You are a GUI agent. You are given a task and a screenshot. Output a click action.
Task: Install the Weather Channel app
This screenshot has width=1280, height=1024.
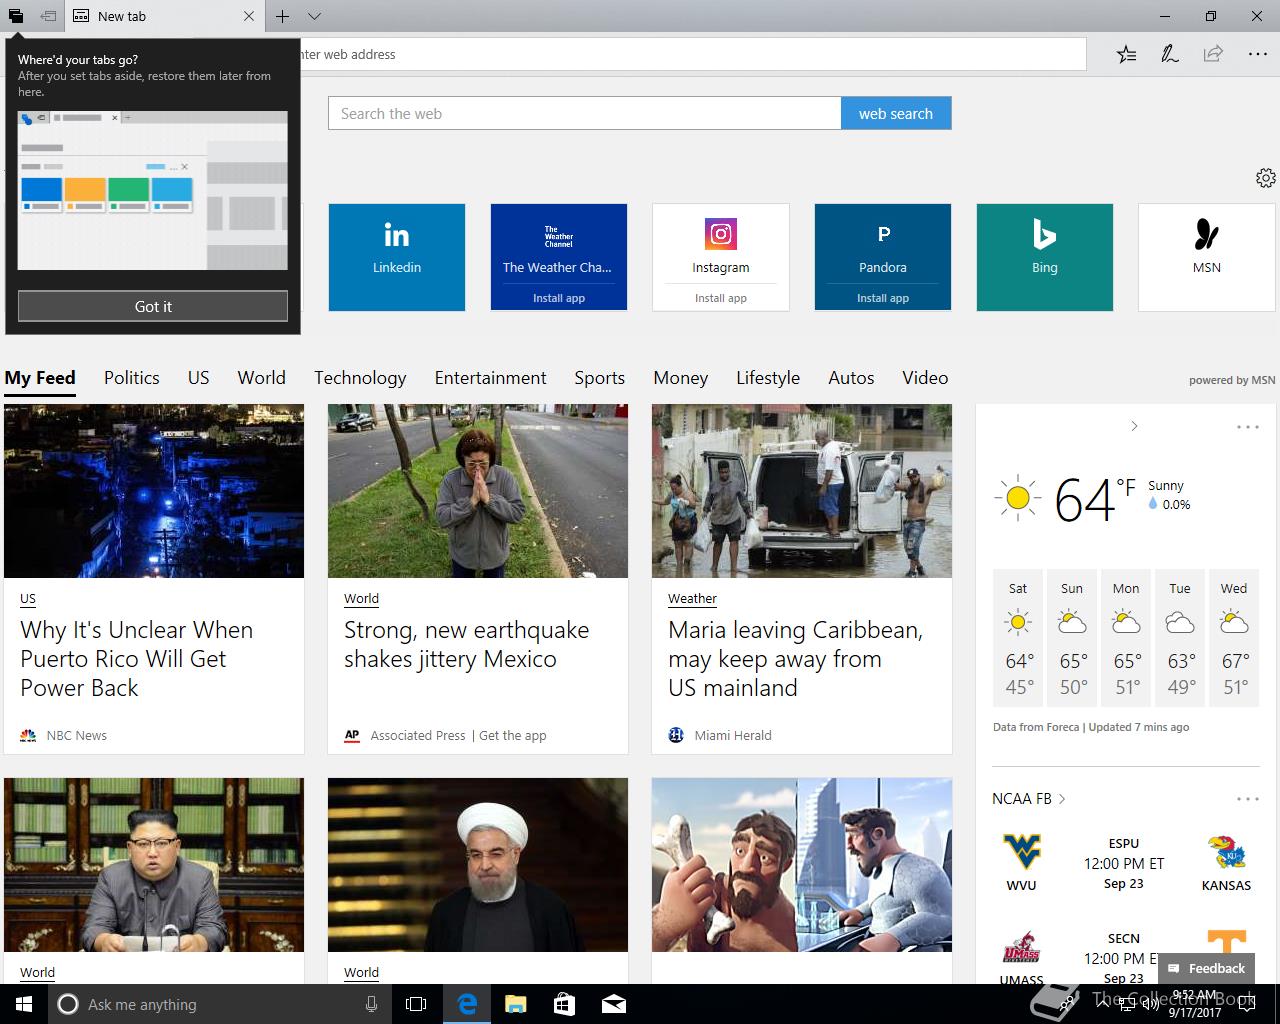[x=559, y=298]
